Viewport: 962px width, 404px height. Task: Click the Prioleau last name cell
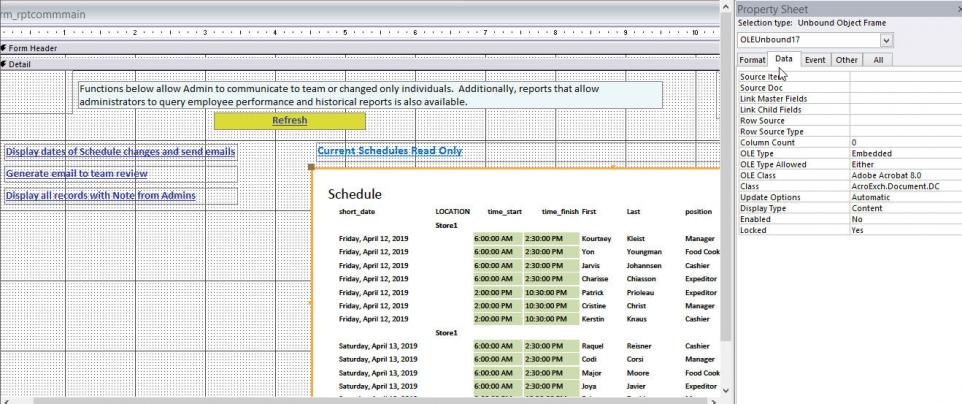[641, 293]
